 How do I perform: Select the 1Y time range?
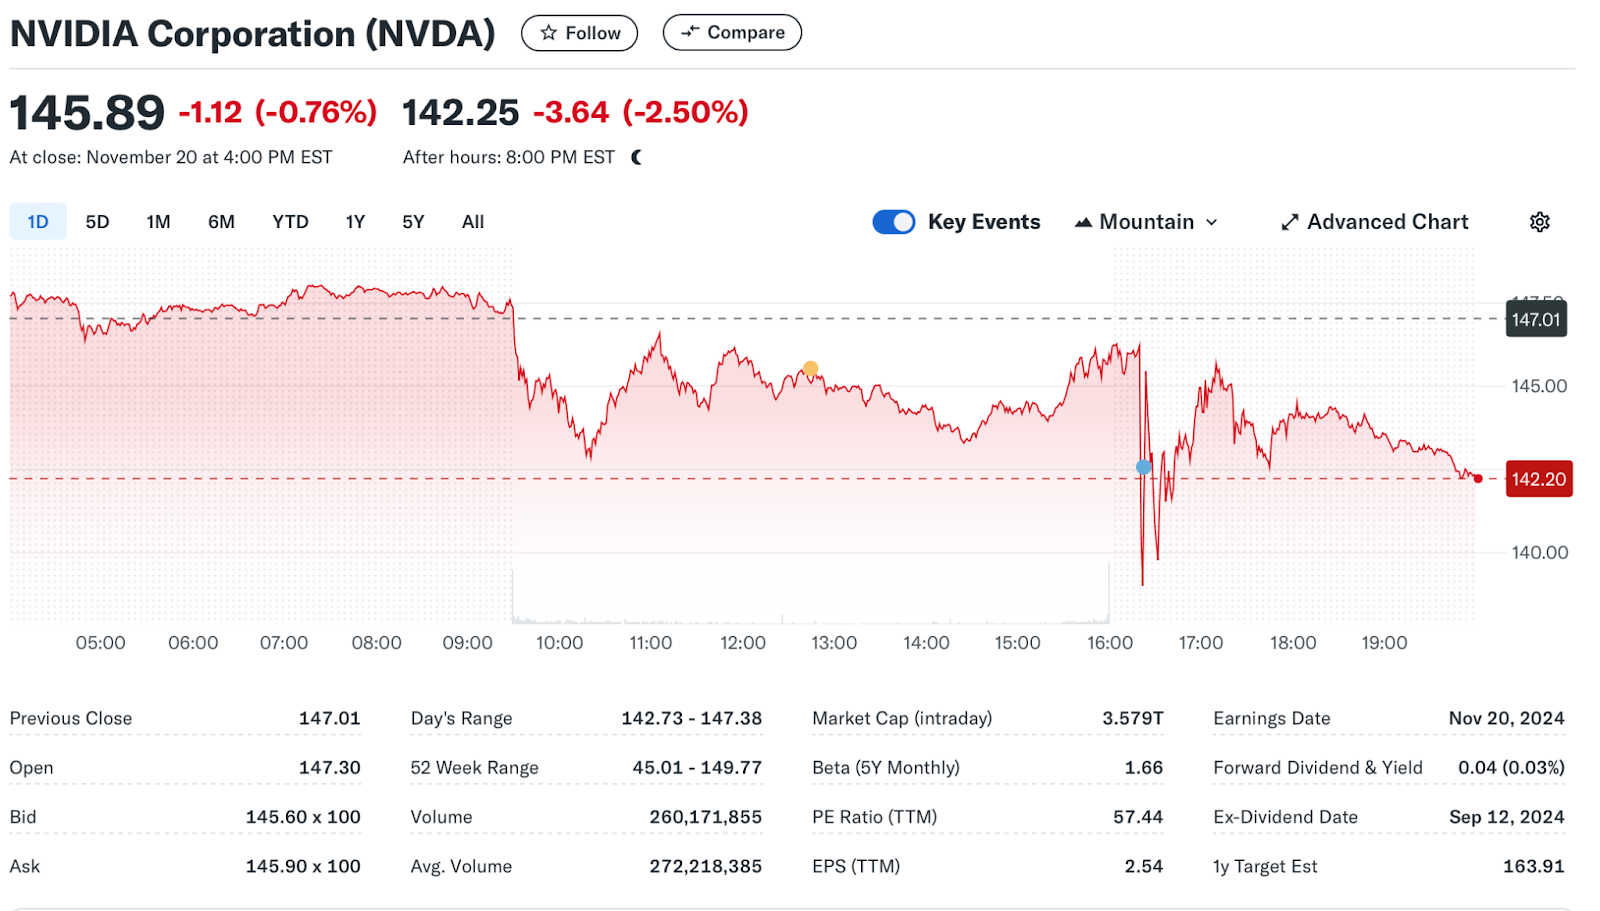pos(355,222)
